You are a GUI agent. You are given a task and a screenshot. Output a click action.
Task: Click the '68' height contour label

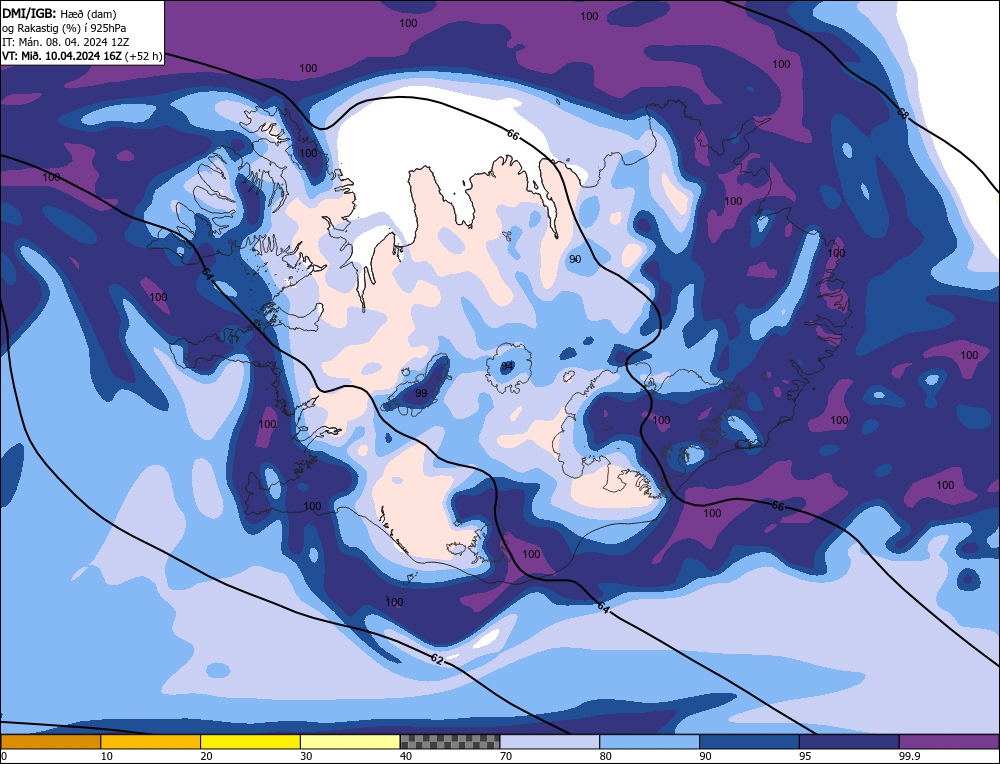coord(902,114)
